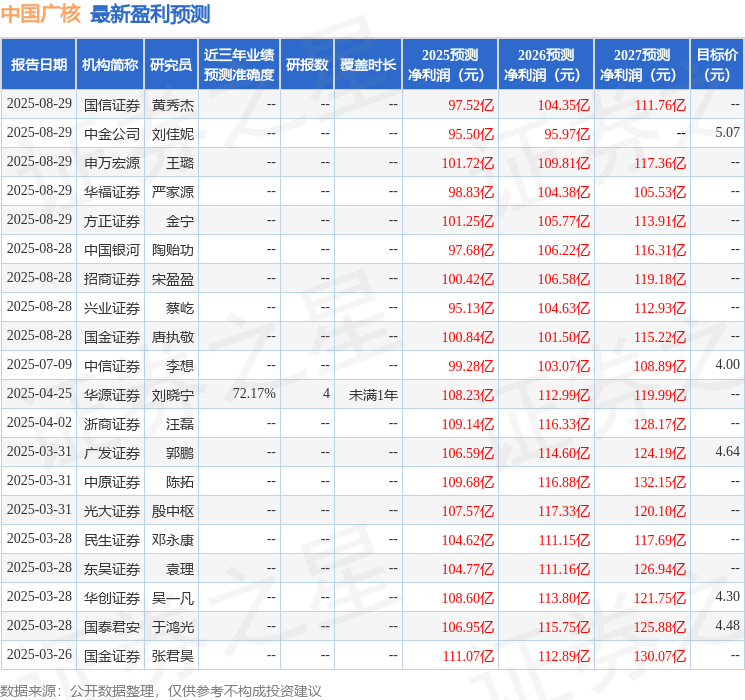Select the 中原证券 institution cell

(x=112, y=481)
